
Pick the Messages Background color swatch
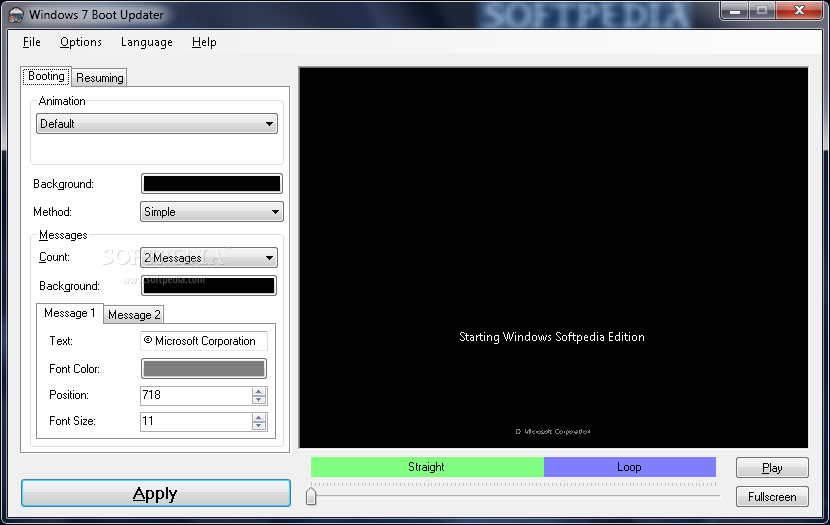click(x=209, y=286)
